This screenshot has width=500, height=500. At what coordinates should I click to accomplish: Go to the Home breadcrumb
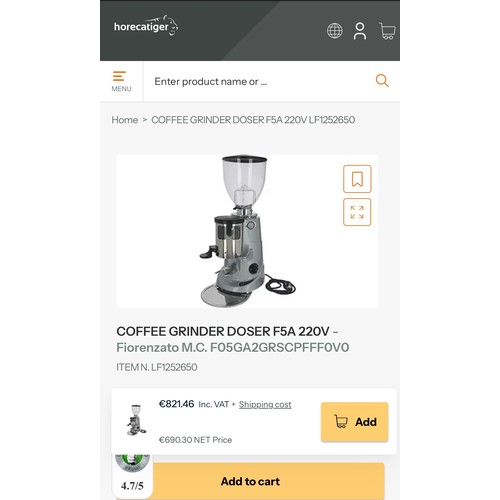pos(125,120)
